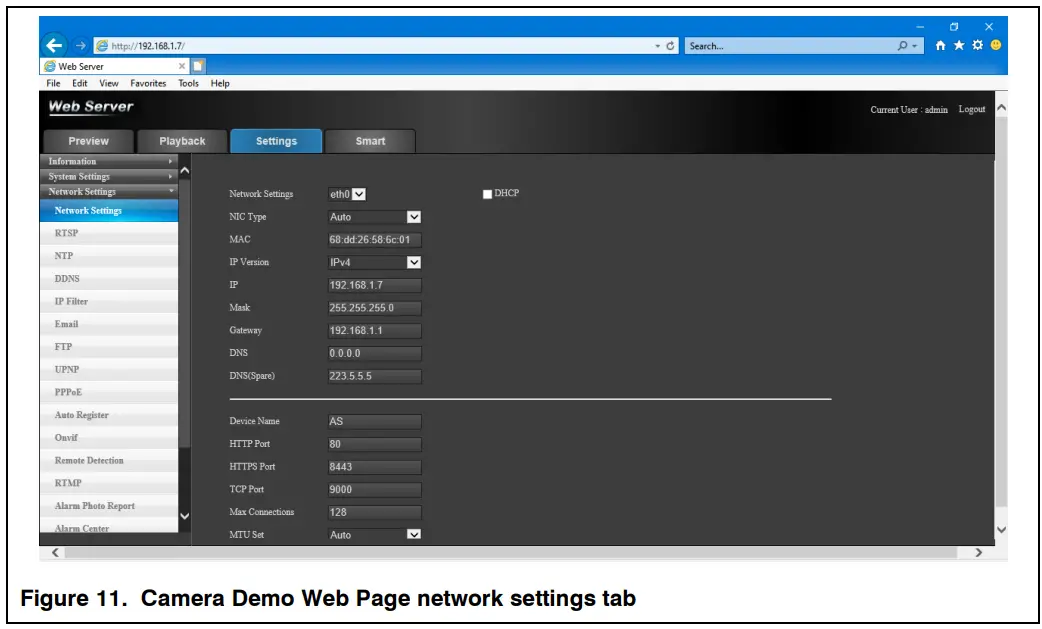Open the Tools menu
Viewport: 1042px width, 629px height.
(189, 83)
